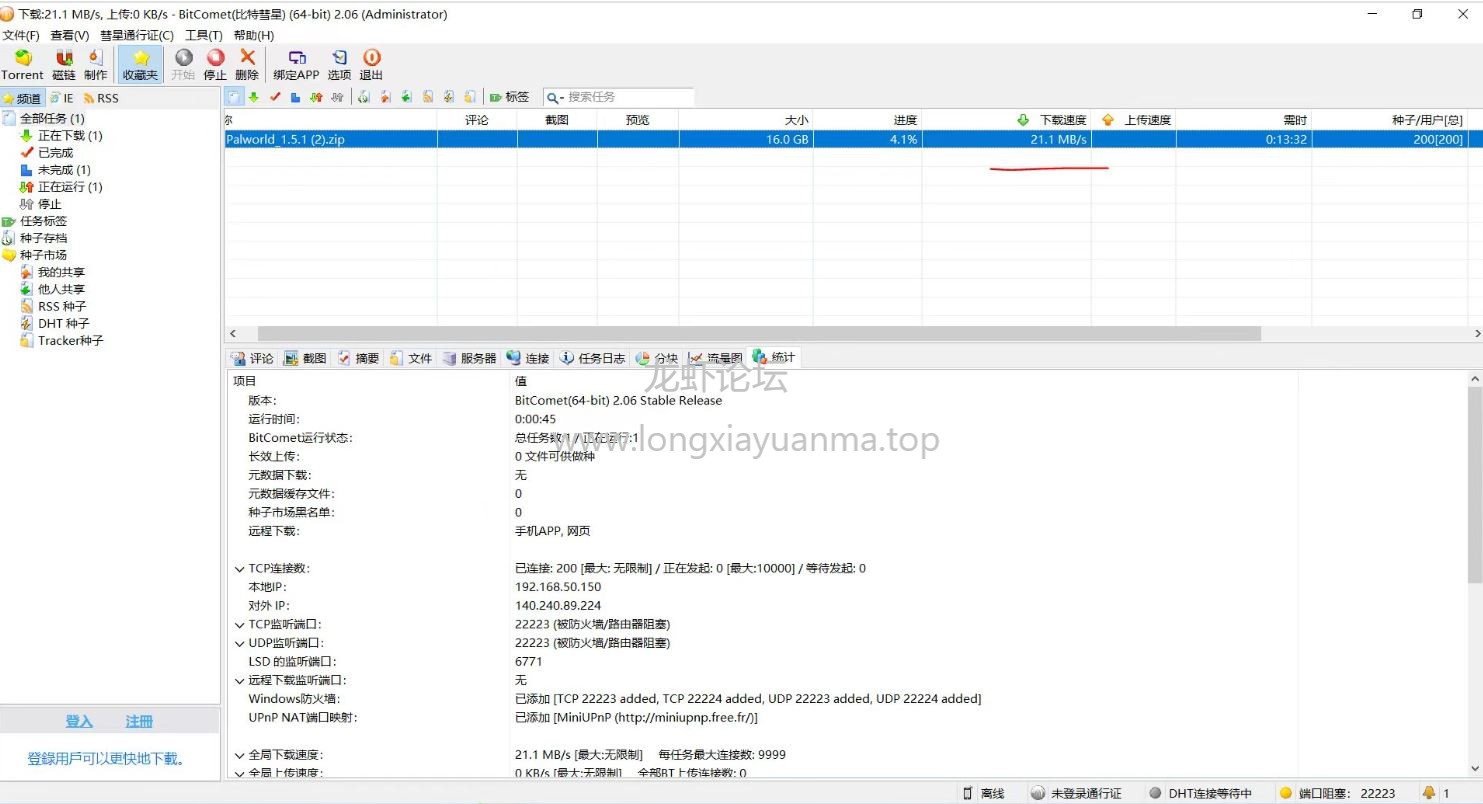Filter by downloading green arrow icon
Viewport: 1483px width, 804px height.
[254, 97]
